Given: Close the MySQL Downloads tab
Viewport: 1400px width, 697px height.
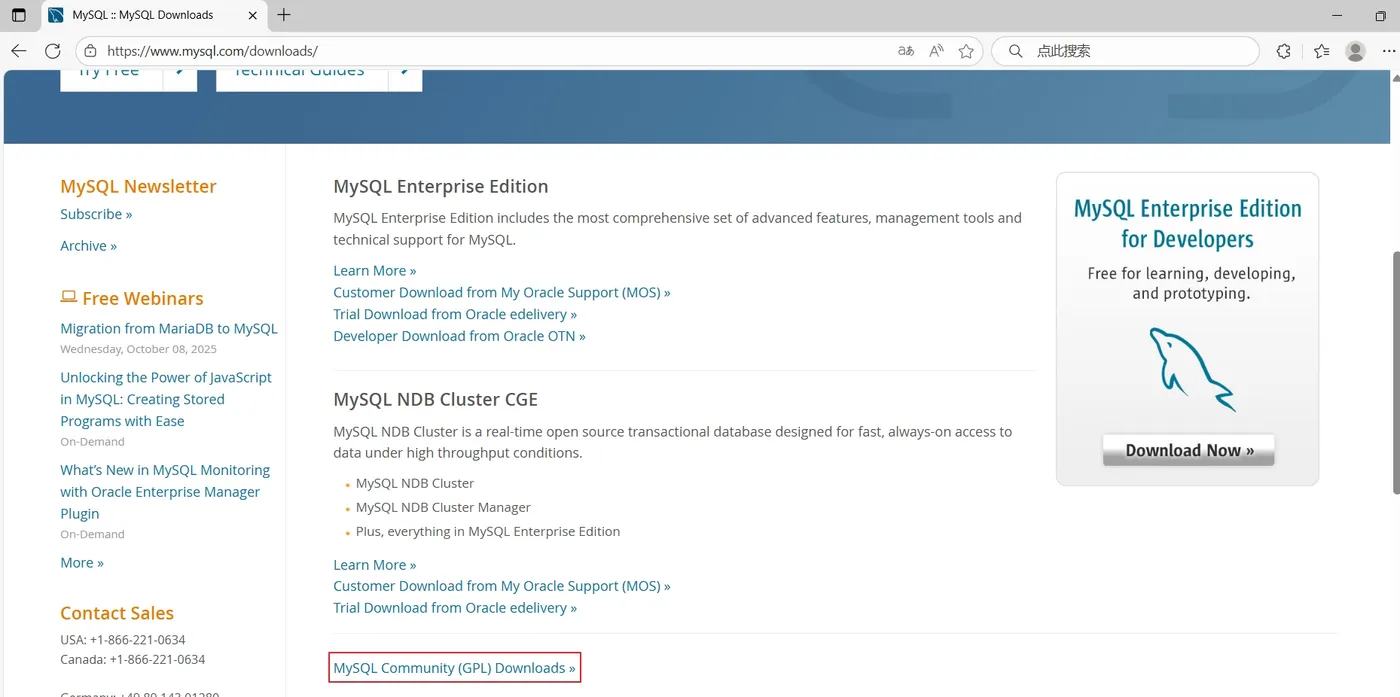Looking at the screenshot, I should [253, 15].
